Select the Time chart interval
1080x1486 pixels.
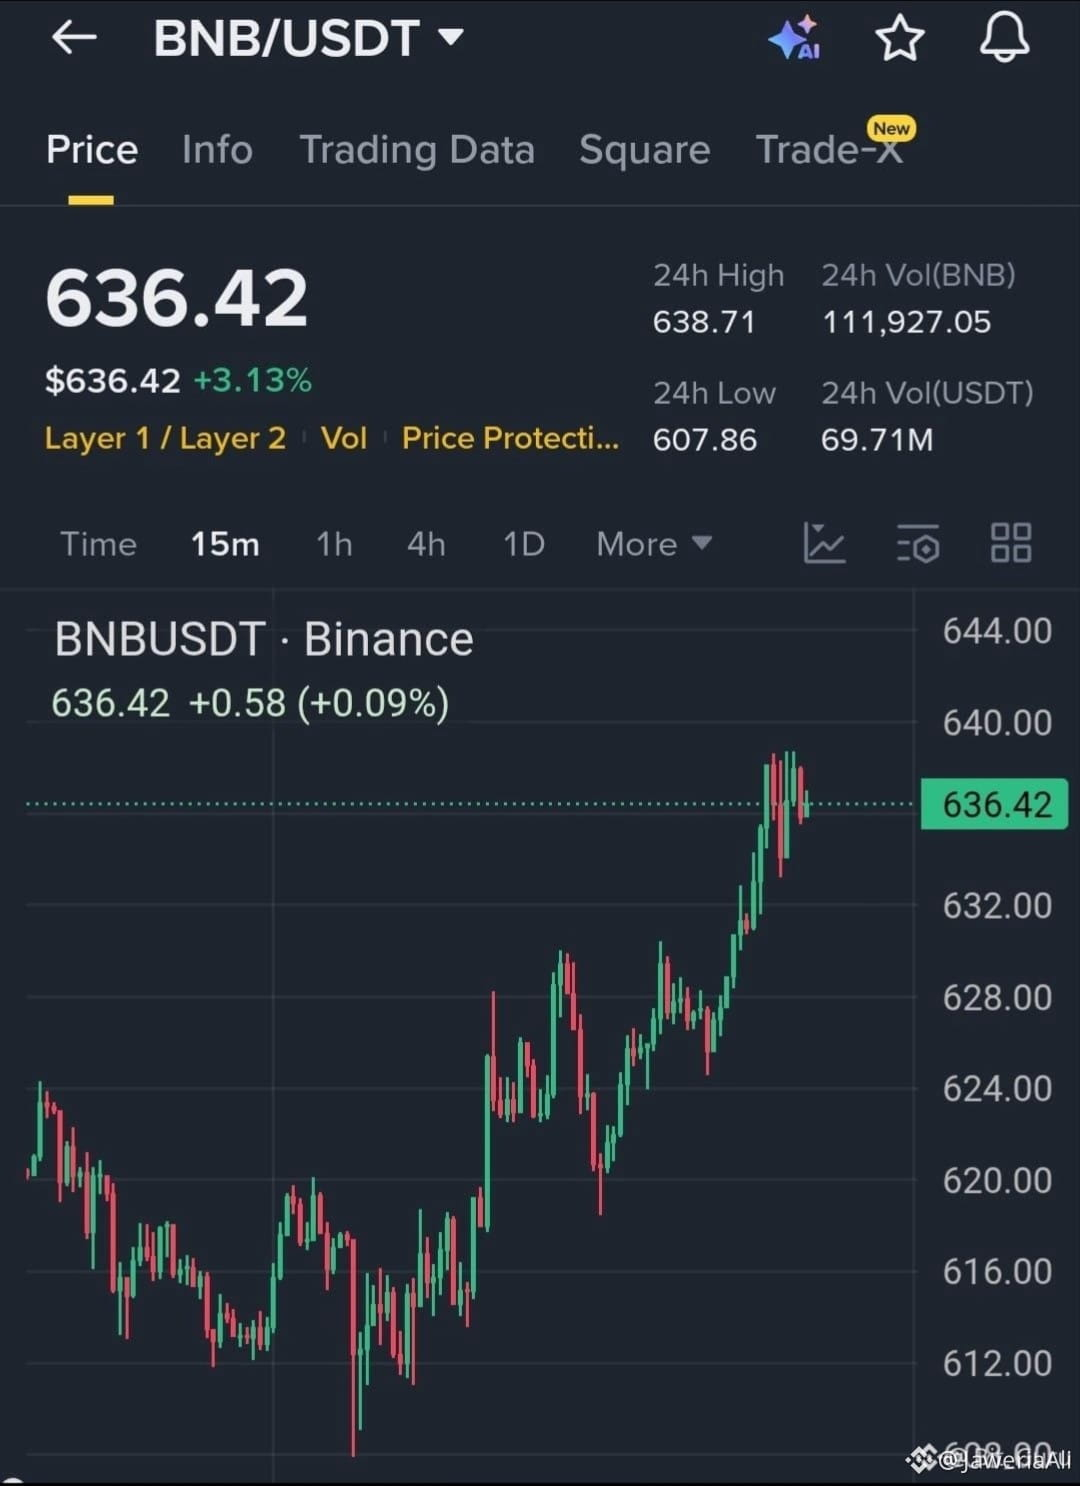click(98, 544)
